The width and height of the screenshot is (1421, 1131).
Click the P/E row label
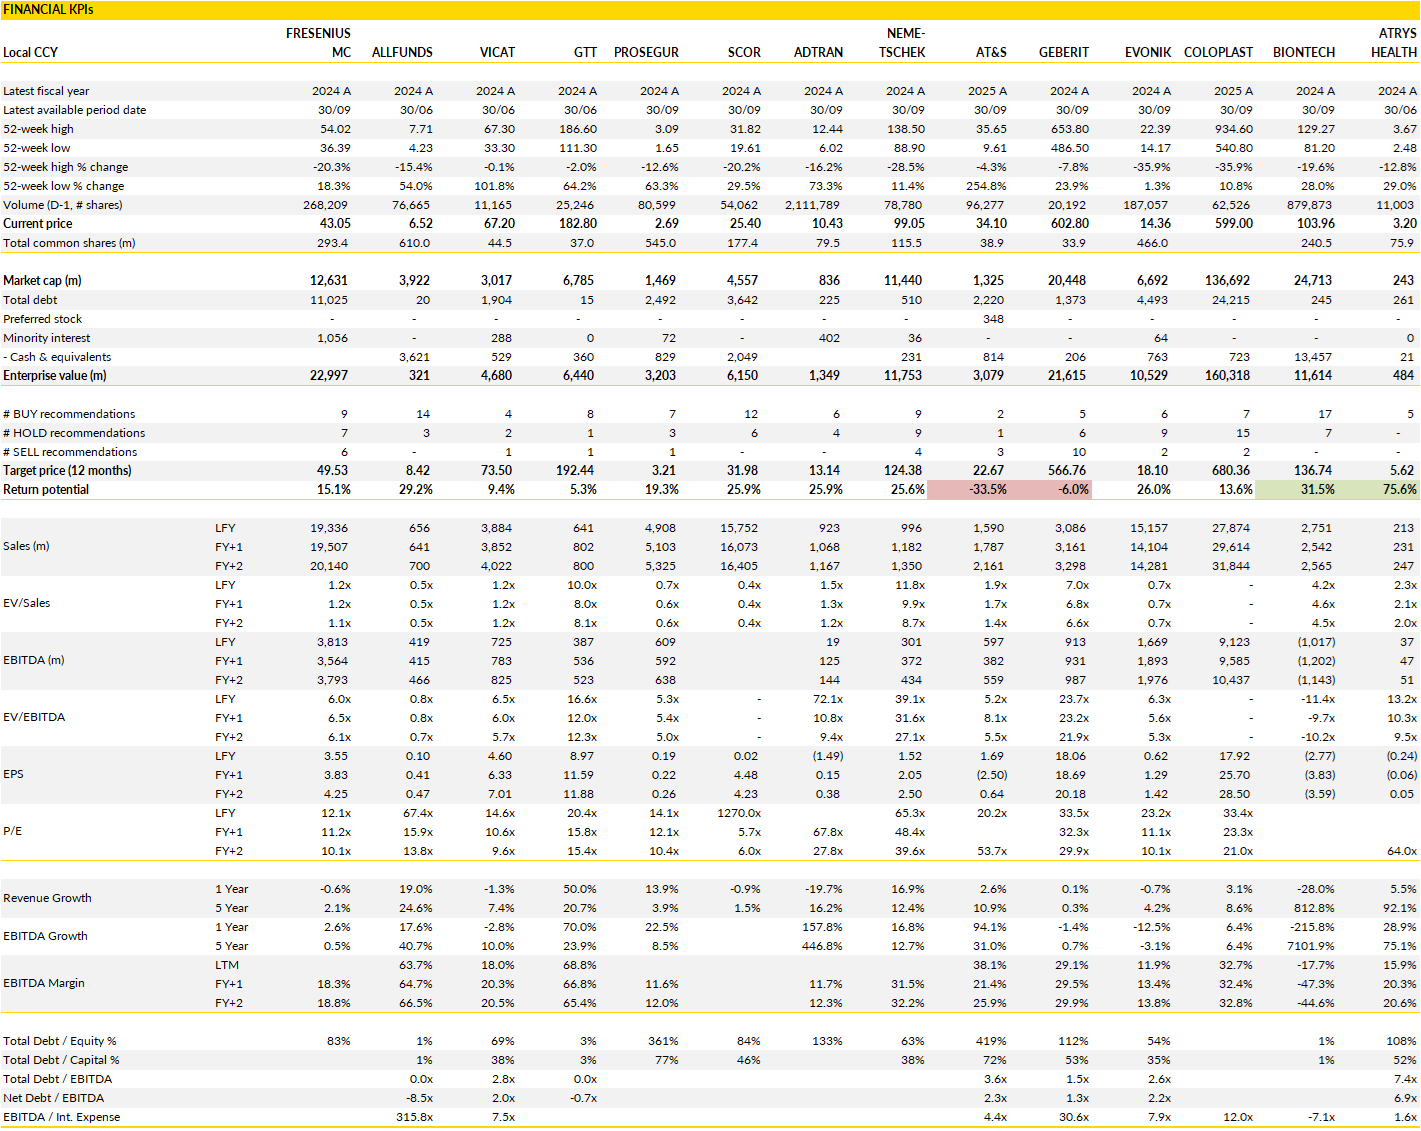click(x=12, y=832)
